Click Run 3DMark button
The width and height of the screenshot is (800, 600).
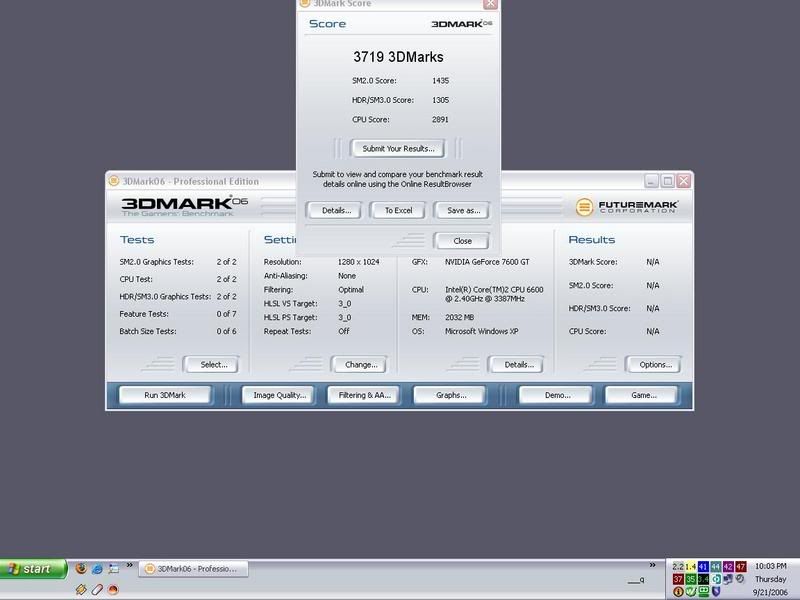[x=165, y=395]
